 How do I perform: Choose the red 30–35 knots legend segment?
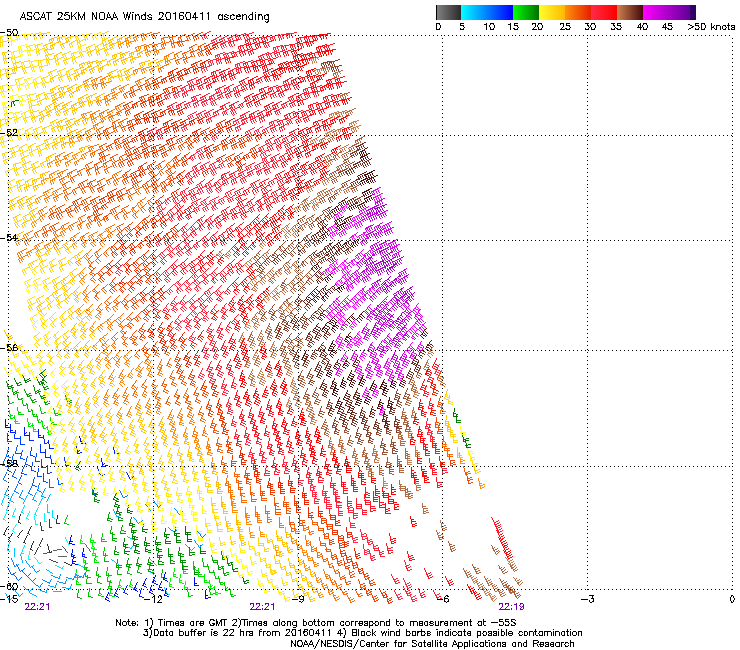click(x=604, y=12)
